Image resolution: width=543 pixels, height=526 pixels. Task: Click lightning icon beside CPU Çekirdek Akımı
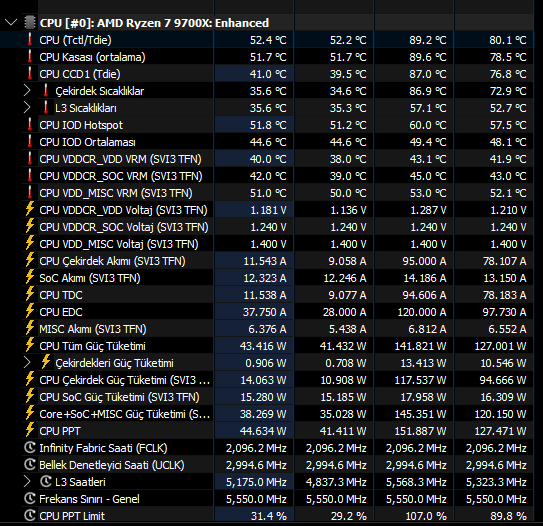[30, 260]
